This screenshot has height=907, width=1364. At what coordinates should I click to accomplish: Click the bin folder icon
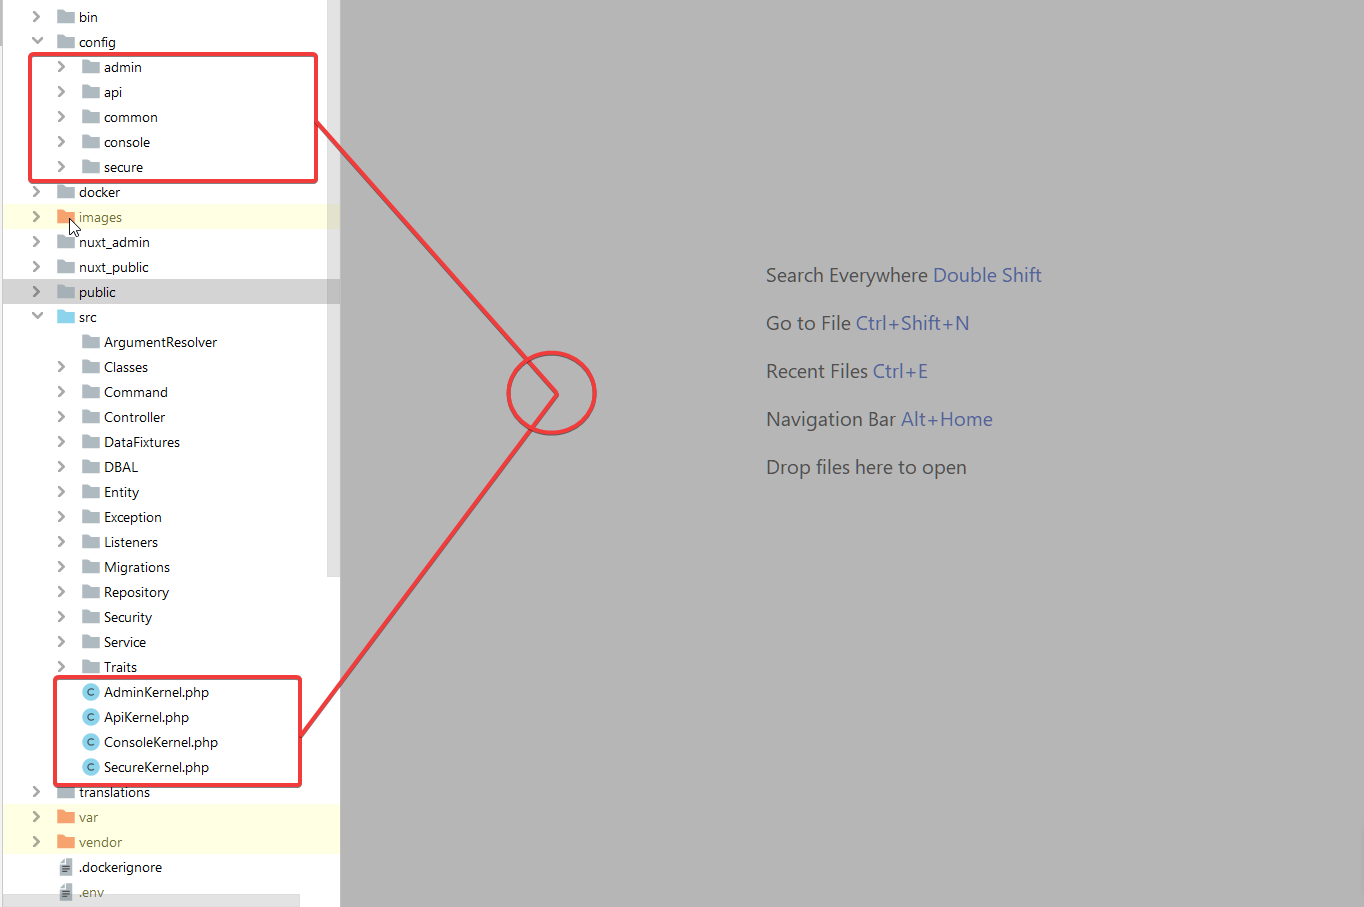(x=66, y=17)
